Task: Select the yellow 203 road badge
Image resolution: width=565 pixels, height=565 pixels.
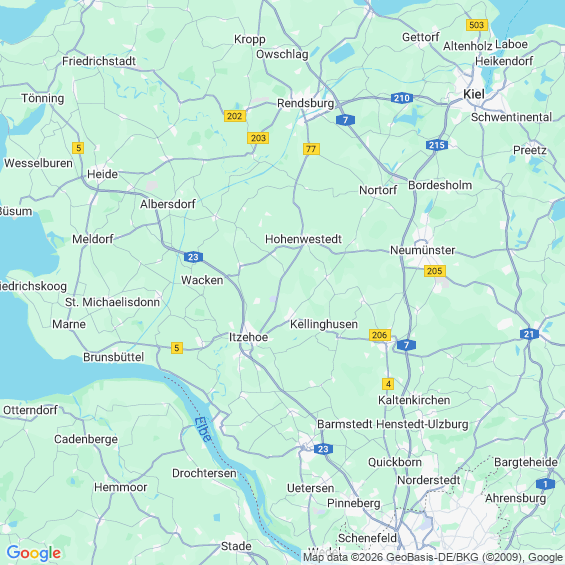Action: point(258,138)
